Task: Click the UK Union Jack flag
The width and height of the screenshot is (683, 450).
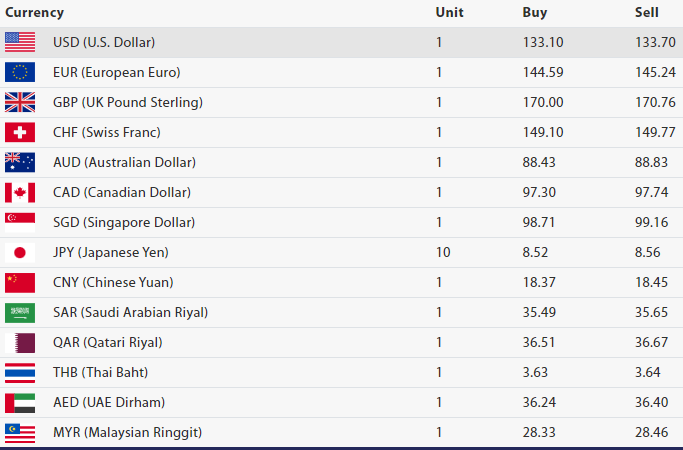Action: pyautogui.click(x=20, y=102)
